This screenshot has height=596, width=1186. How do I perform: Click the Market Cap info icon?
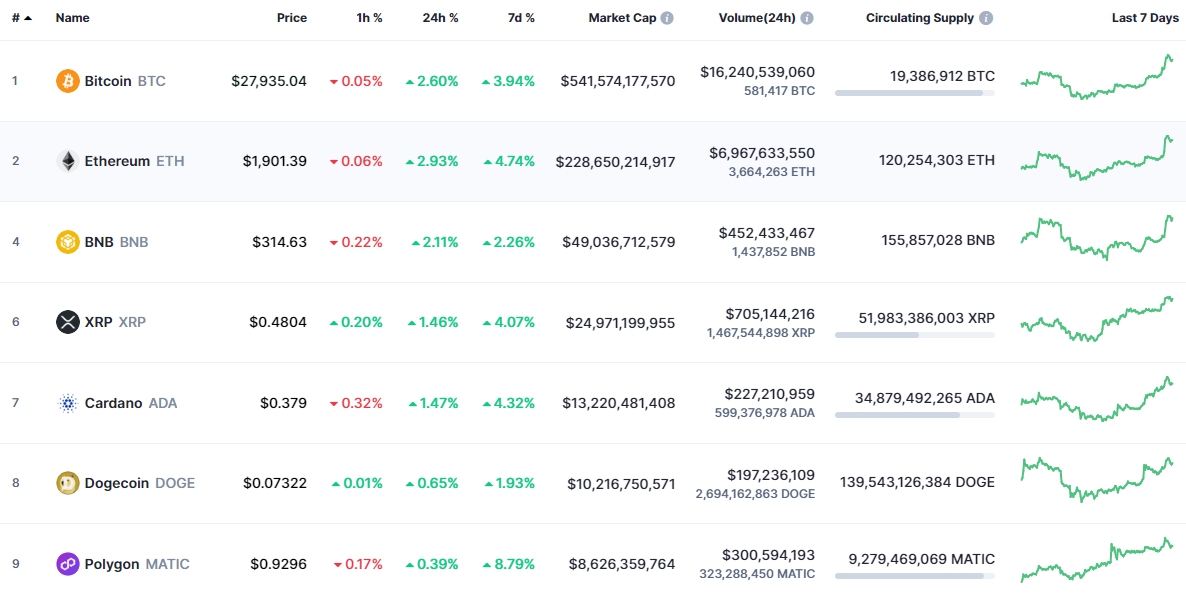[666, 18]
